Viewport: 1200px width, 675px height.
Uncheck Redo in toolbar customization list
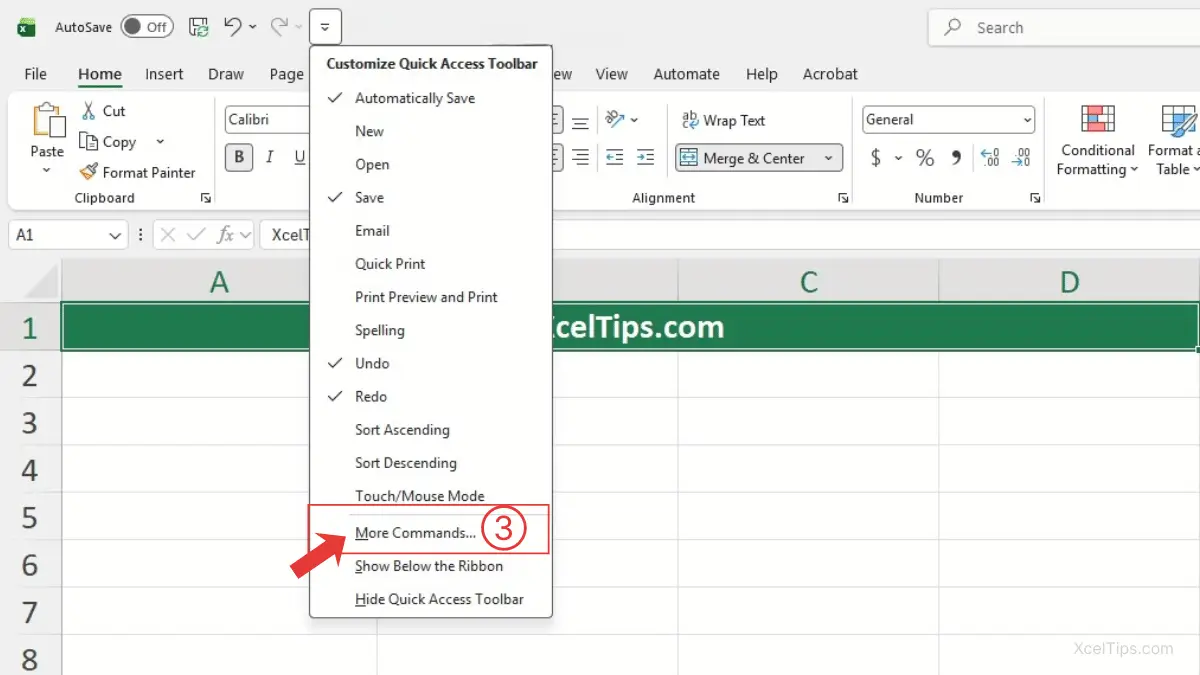click(370, 396)
